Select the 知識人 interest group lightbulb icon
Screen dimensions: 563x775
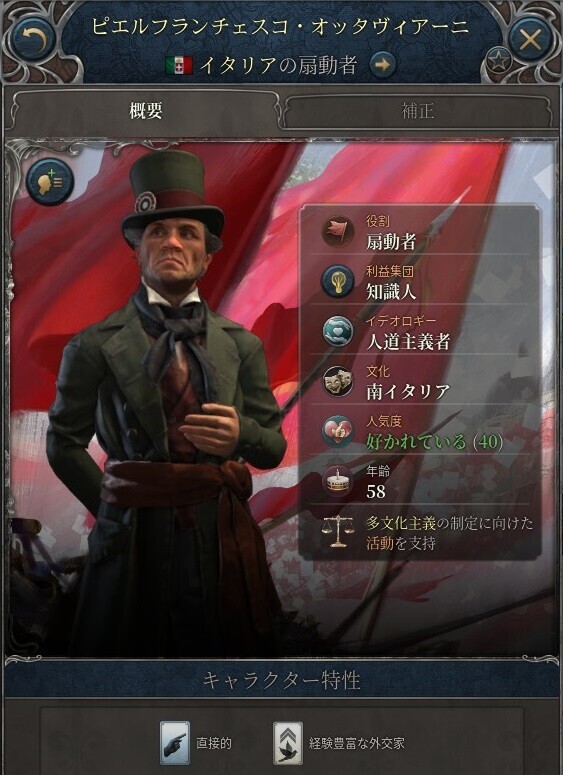(x=338, y=281)
